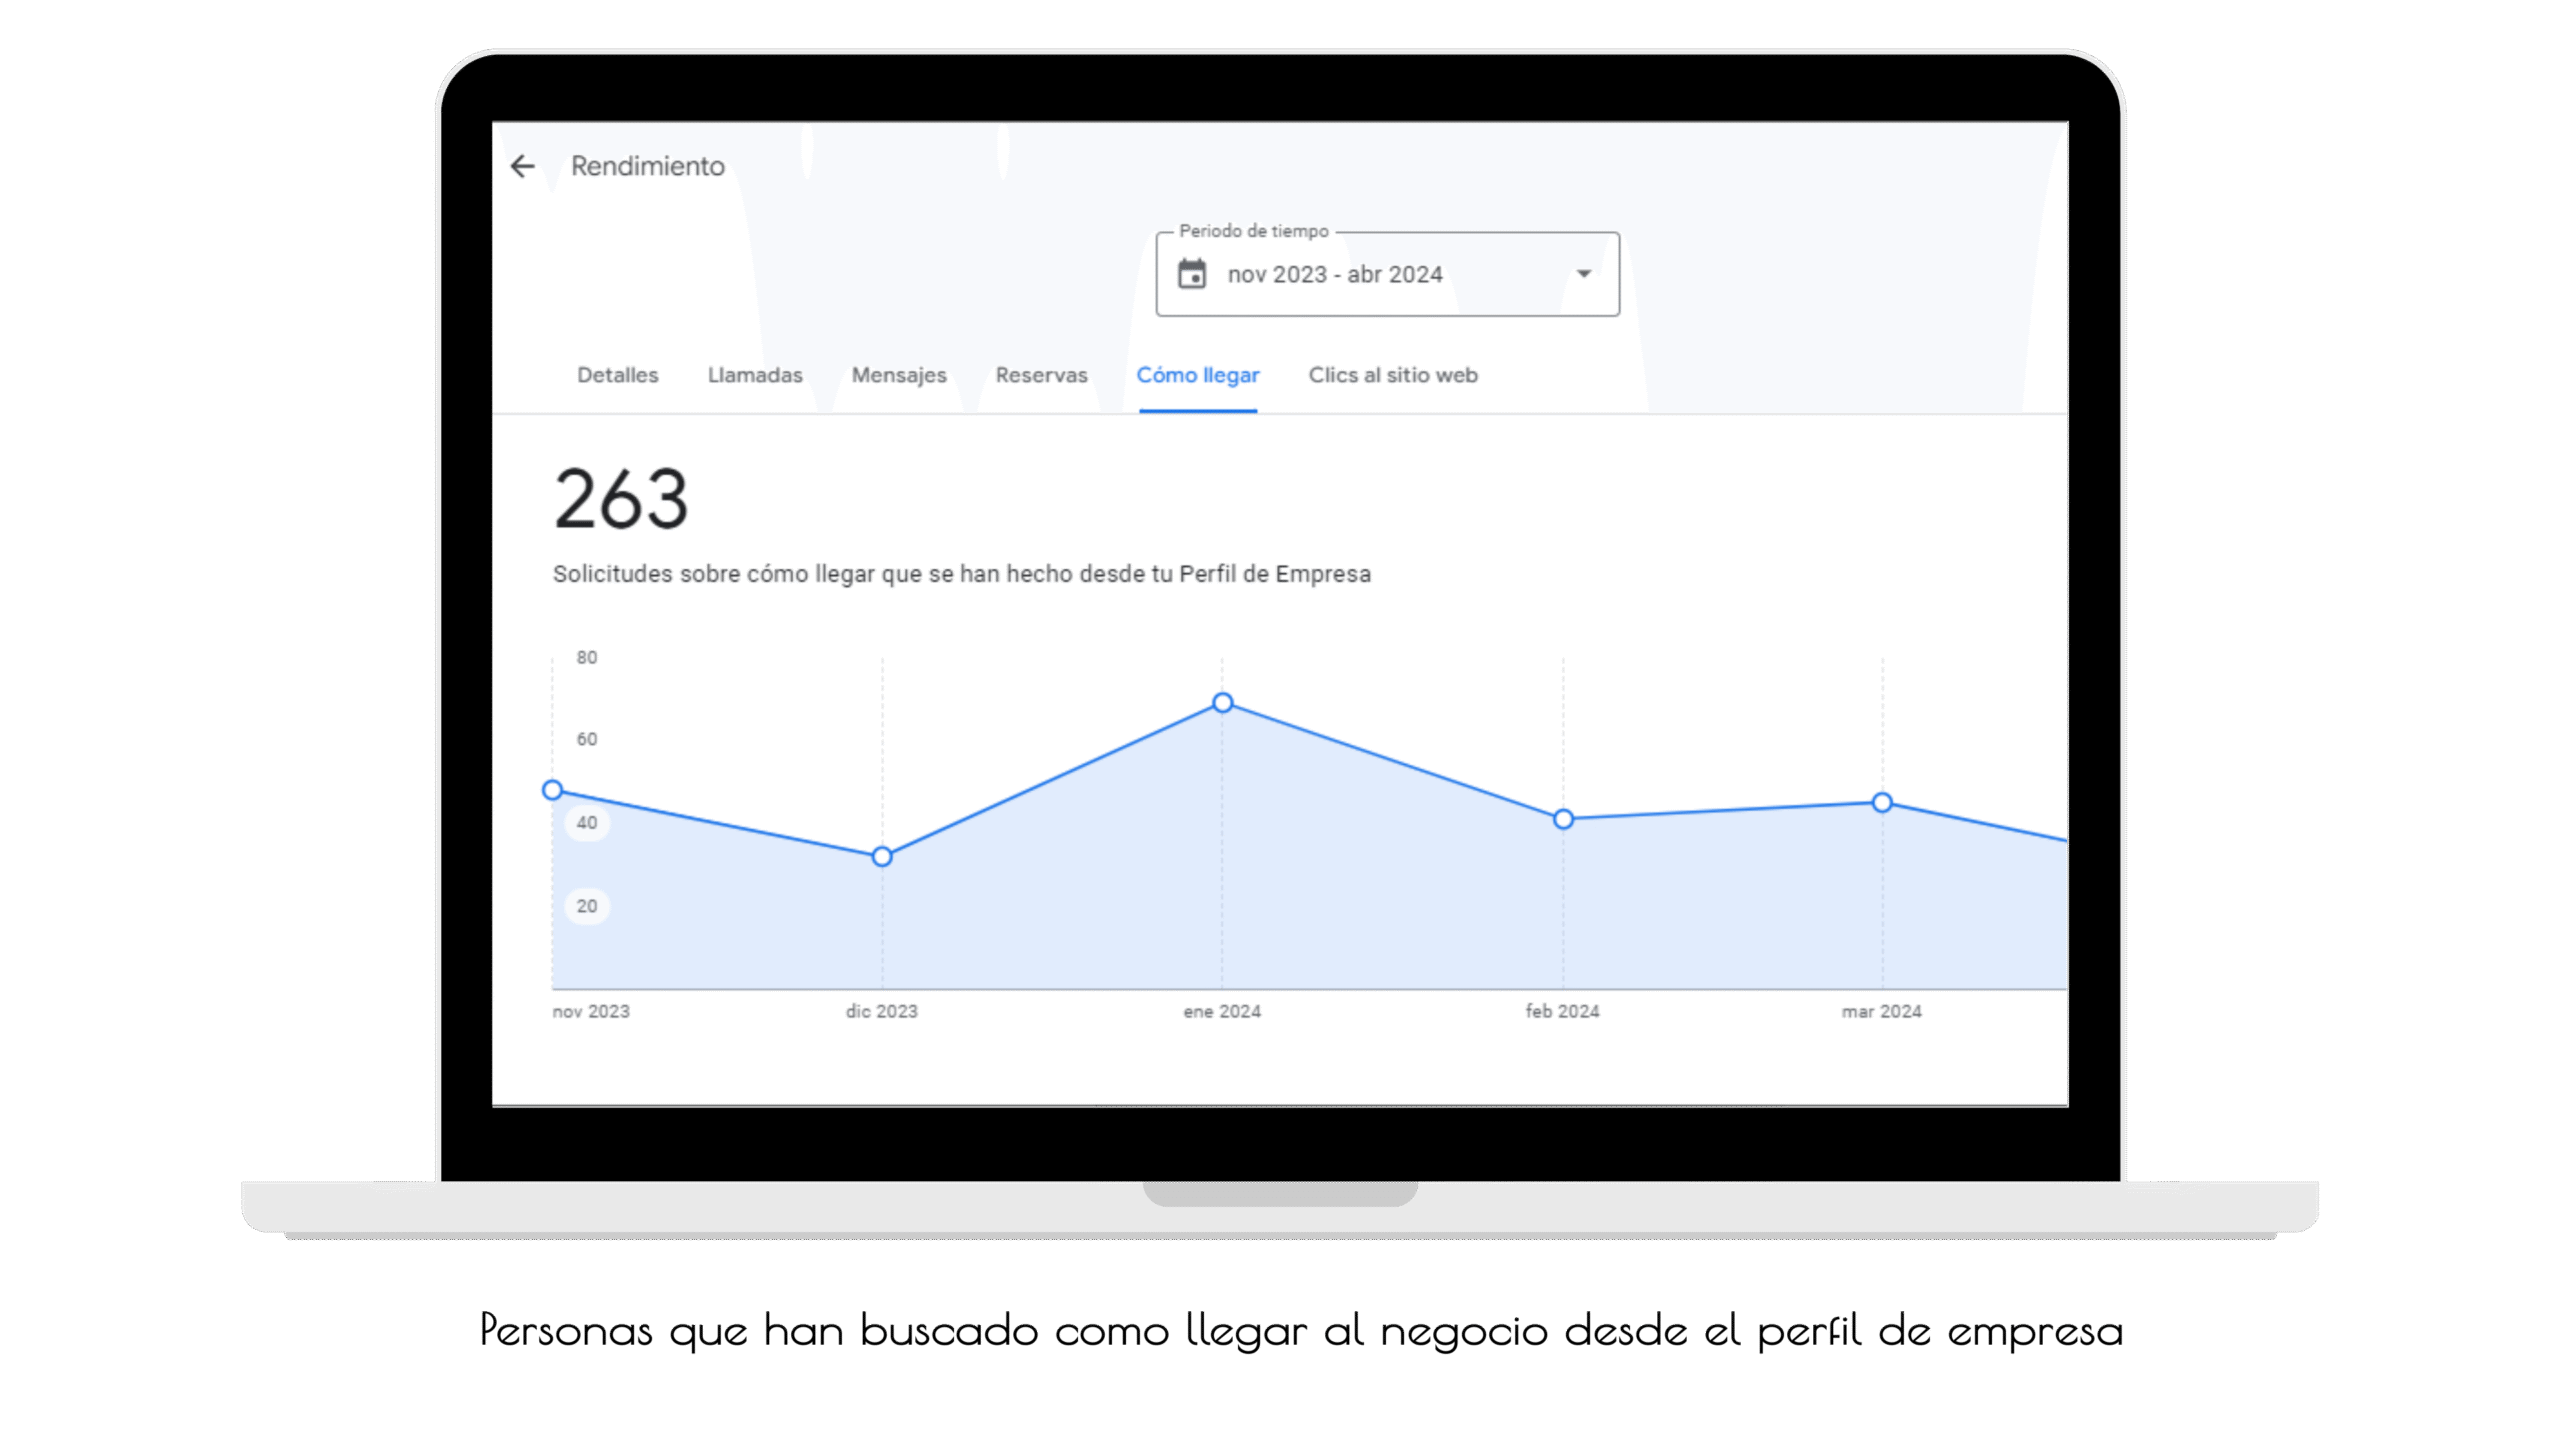The height and width of the screenshot is (1440, 2560).
Task: Click the nov 2023 data point
Action: [x=552, y=790]
